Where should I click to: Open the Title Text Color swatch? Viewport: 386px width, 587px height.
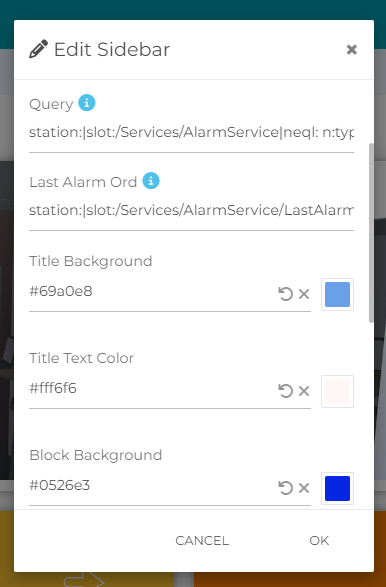(337, 391)
